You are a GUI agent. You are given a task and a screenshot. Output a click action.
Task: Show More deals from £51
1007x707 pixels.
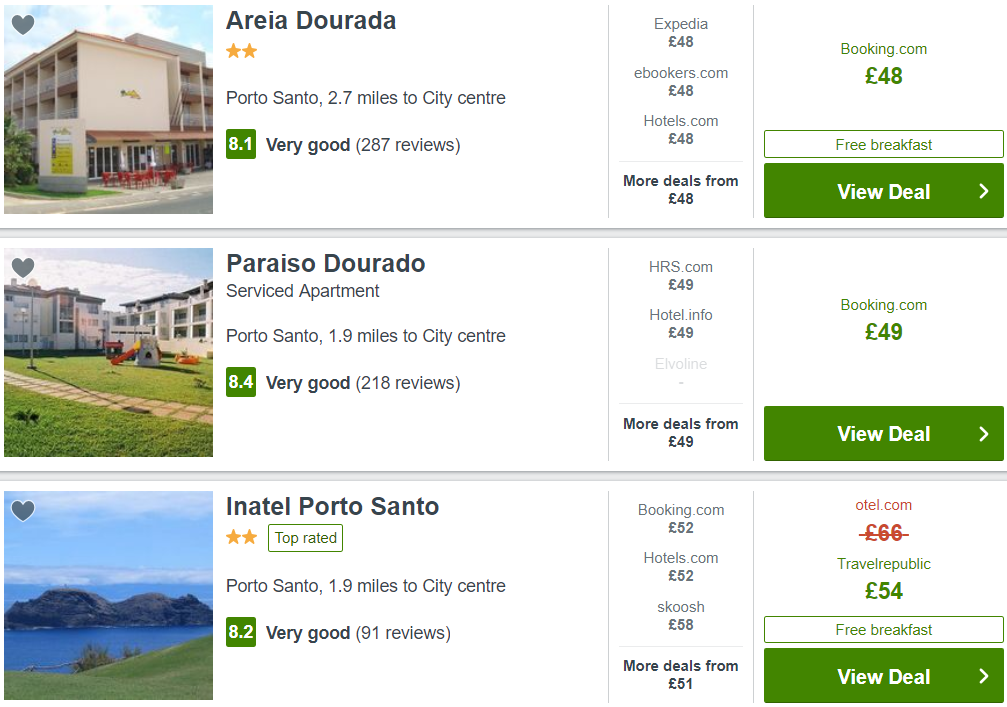681,674
